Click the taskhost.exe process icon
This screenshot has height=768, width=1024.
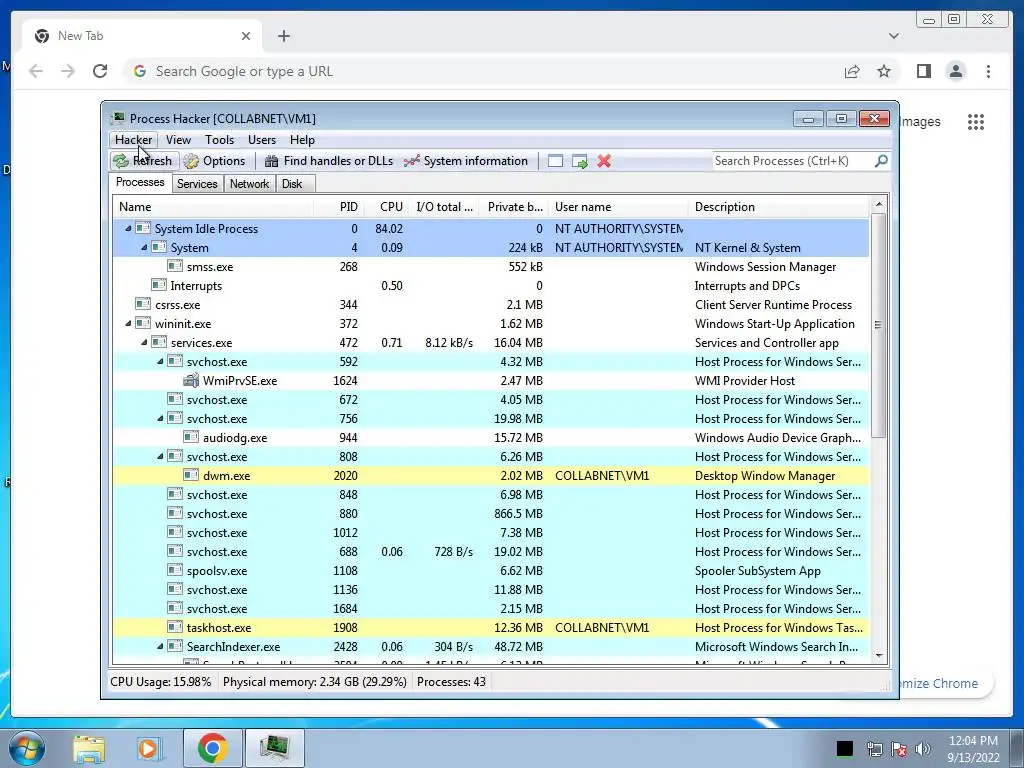[175, 627]
